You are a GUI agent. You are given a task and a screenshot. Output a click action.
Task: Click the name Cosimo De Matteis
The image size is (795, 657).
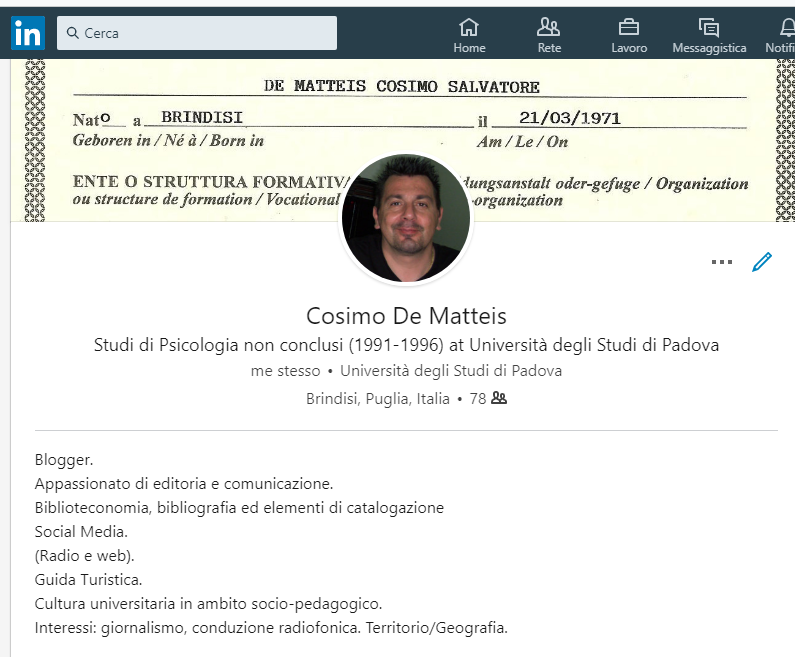pos(406,316)
